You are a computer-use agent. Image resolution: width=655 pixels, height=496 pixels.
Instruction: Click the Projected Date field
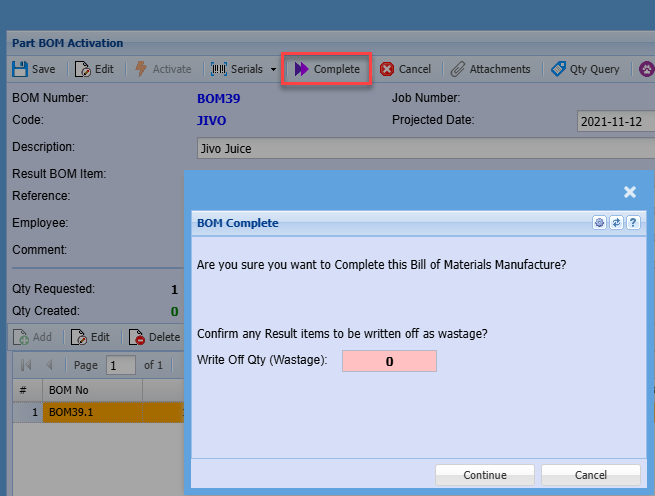[615, 122]
